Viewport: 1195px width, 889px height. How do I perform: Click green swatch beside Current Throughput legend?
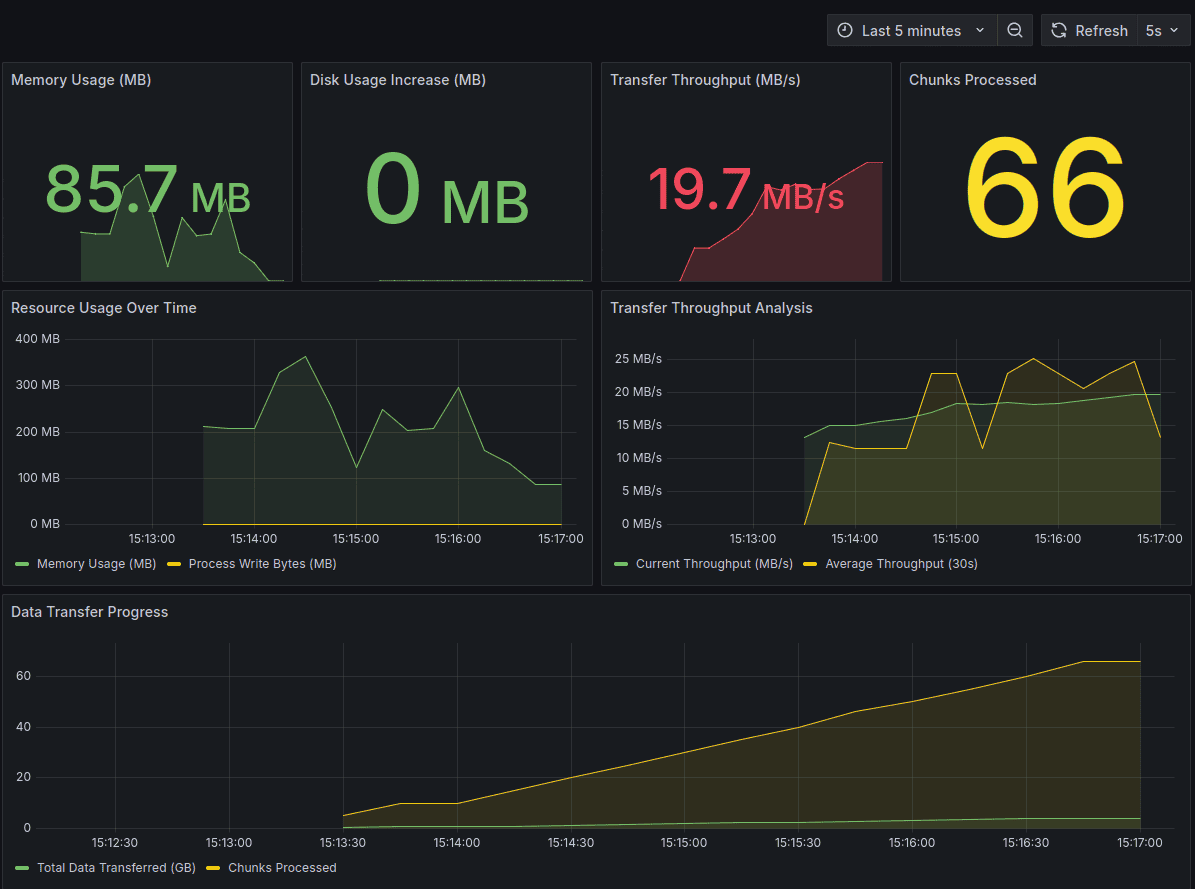tap(622, 564)
